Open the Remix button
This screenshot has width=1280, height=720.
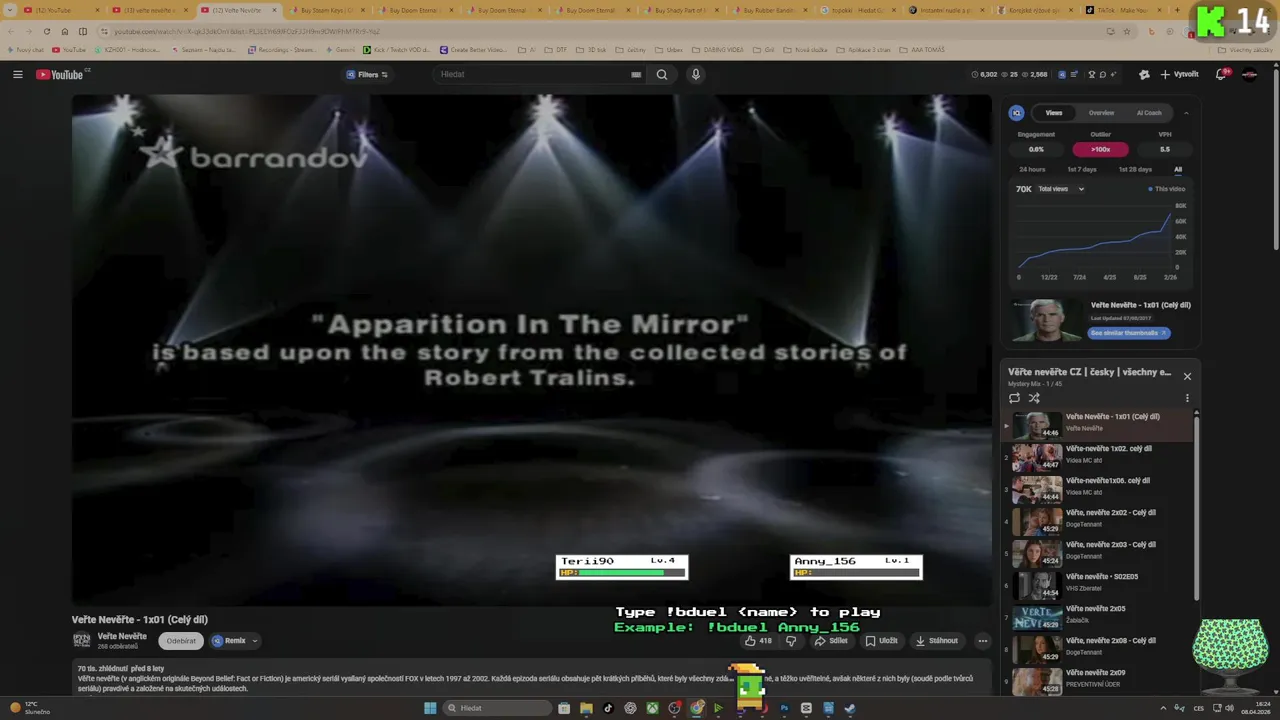pyautogui.click(x=229, y=641)
